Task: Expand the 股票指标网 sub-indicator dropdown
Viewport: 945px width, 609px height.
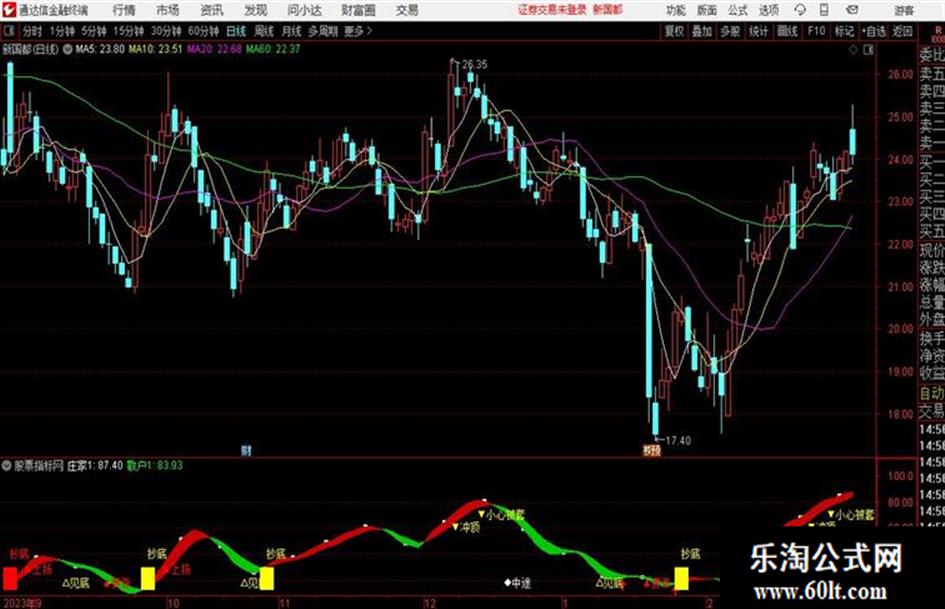Action: click(x=7, y=465)
